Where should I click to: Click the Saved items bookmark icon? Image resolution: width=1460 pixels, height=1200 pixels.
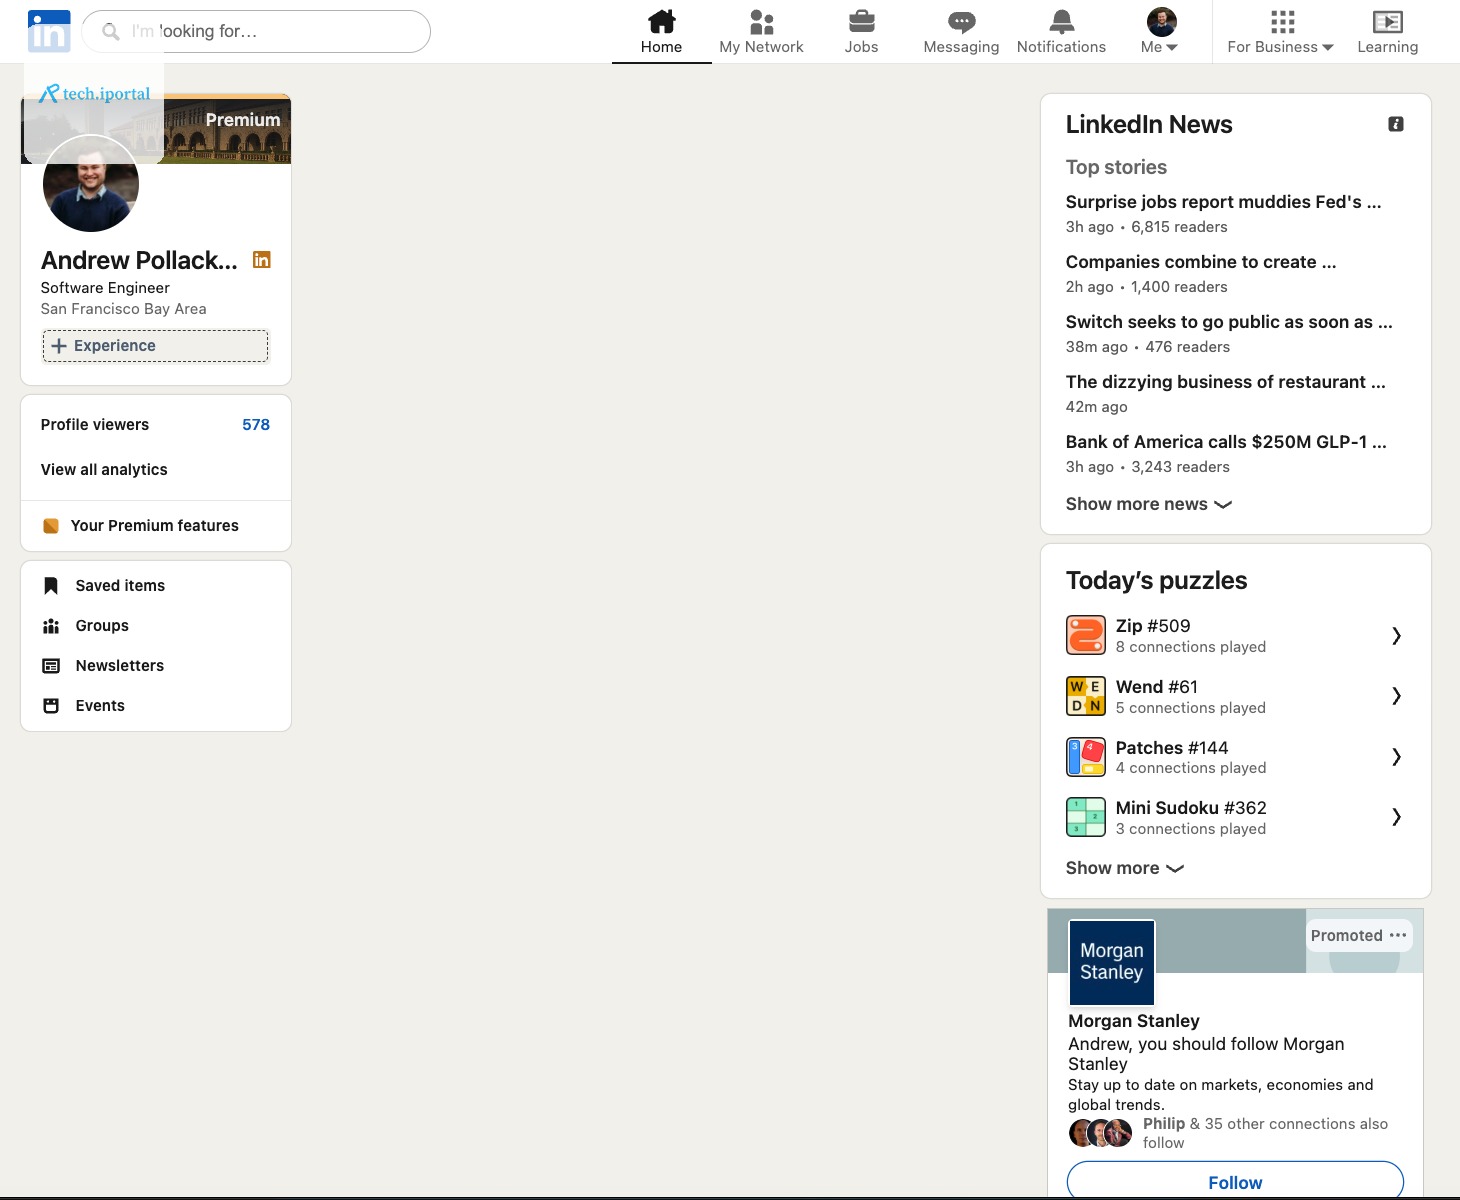pyautogui.click(x=51, y=586)
